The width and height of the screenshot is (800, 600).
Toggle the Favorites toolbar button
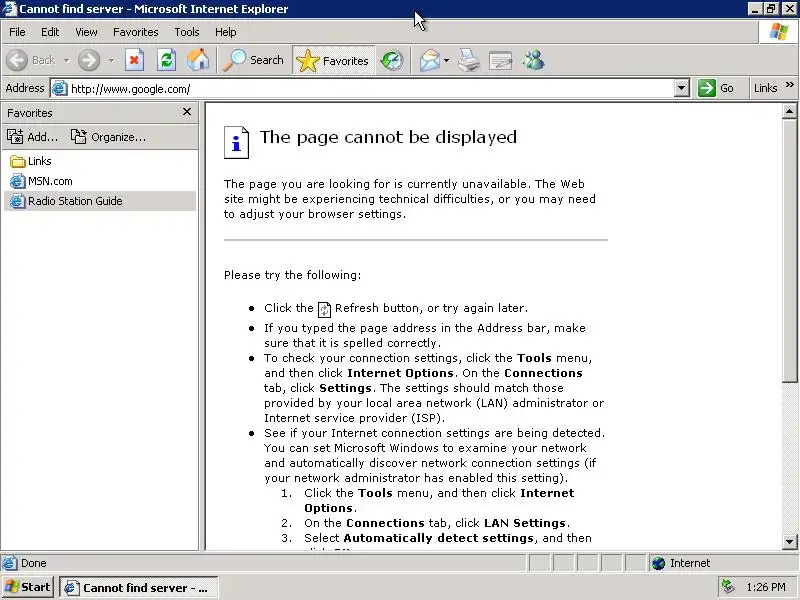(333, 60)
